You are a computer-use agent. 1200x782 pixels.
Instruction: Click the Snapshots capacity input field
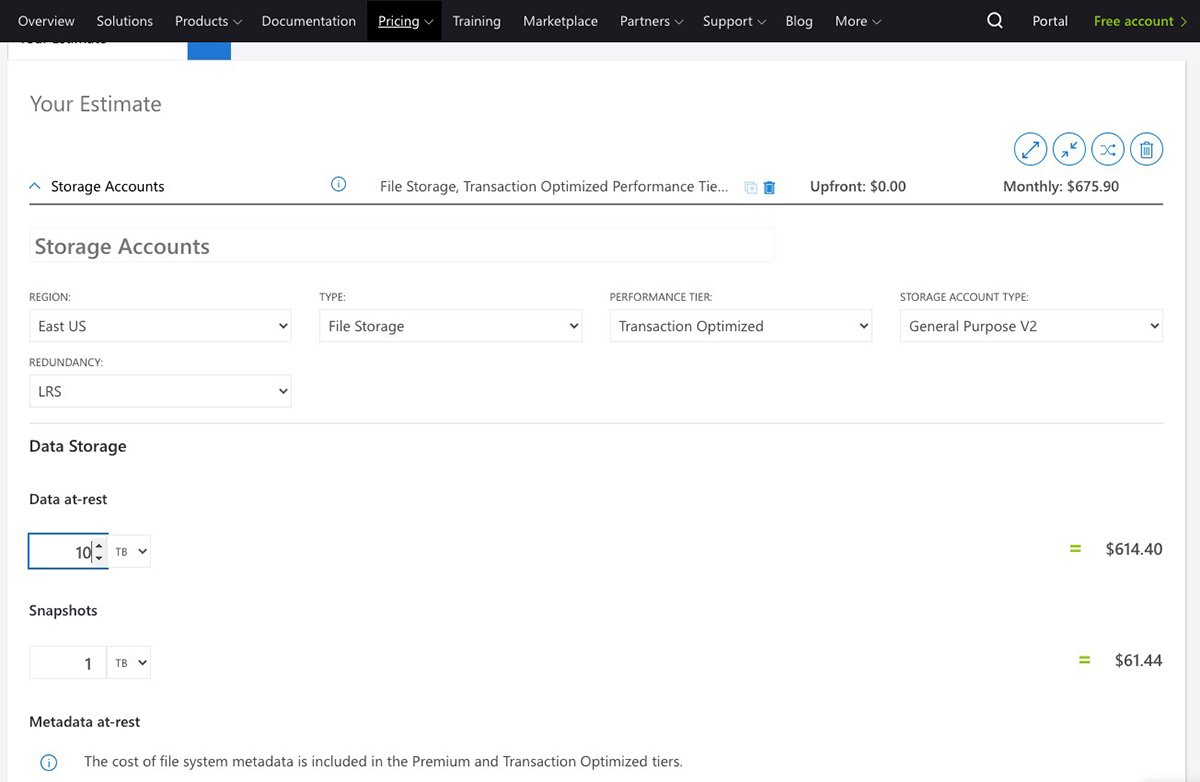pos(65,662)
